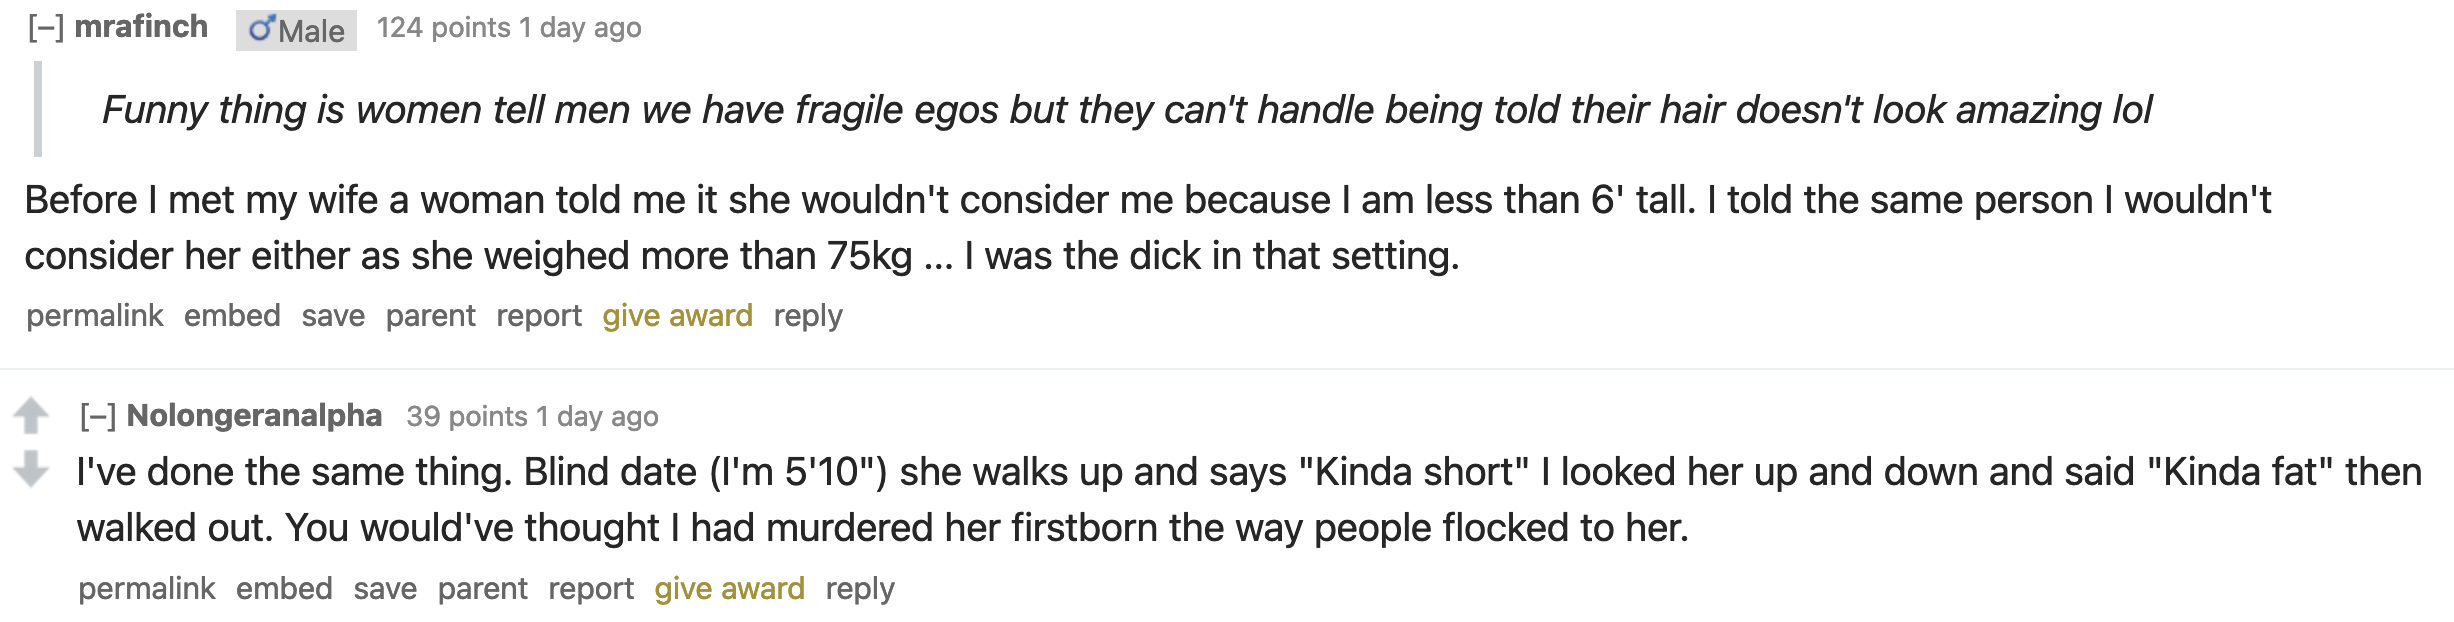This screenshot has width=2454, height=622.
Task: Report Nolongeranalpha's comment
Action: (591, 589)
